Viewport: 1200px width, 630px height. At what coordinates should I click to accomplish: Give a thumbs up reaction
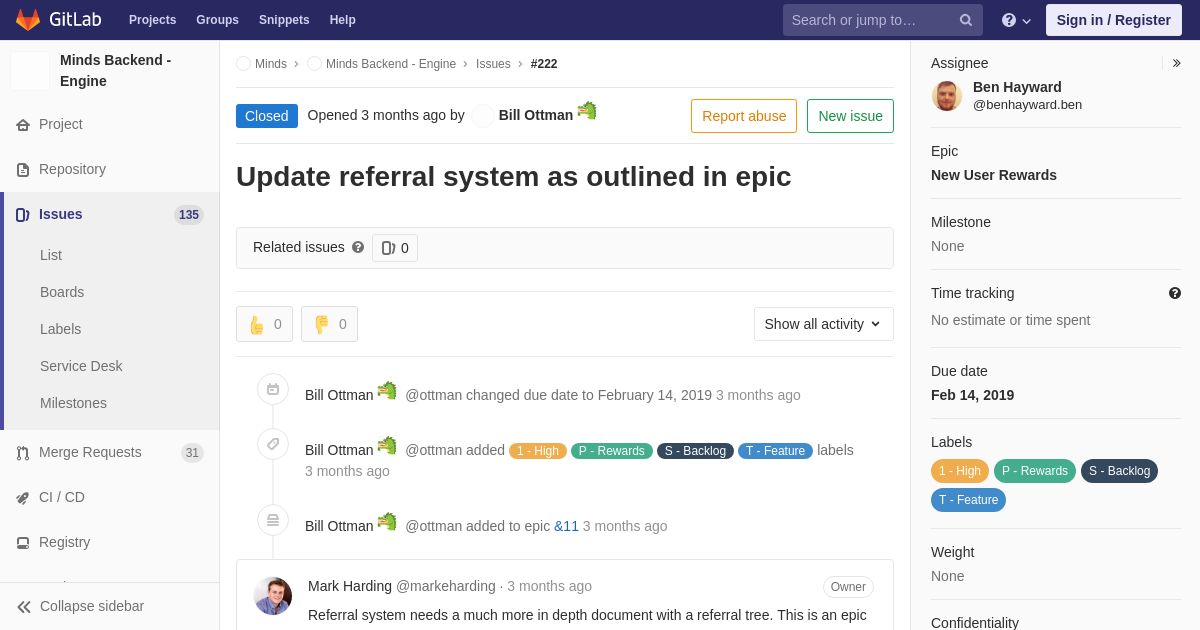click(264, 324)
